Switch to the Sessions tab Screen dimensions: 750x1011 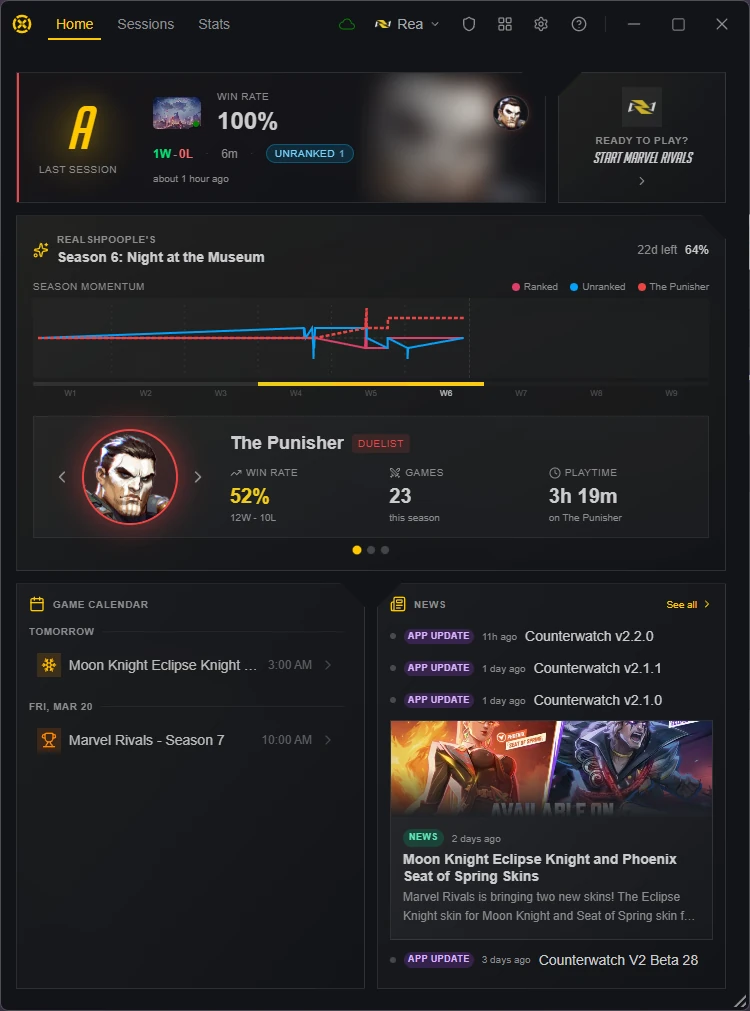[x=146, y=25]
